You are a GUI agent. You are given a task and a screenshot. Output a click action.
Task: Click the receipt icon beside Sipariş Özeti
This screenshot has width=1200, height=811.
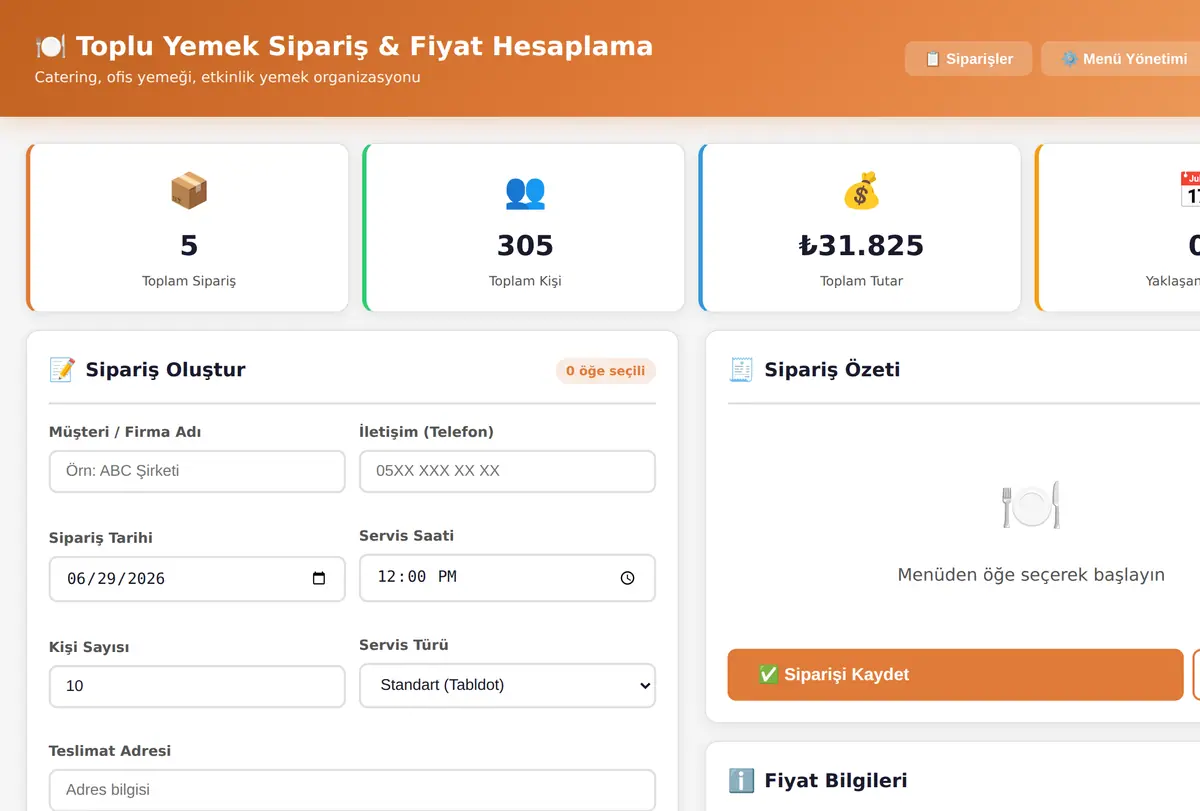tap(741, 370)
